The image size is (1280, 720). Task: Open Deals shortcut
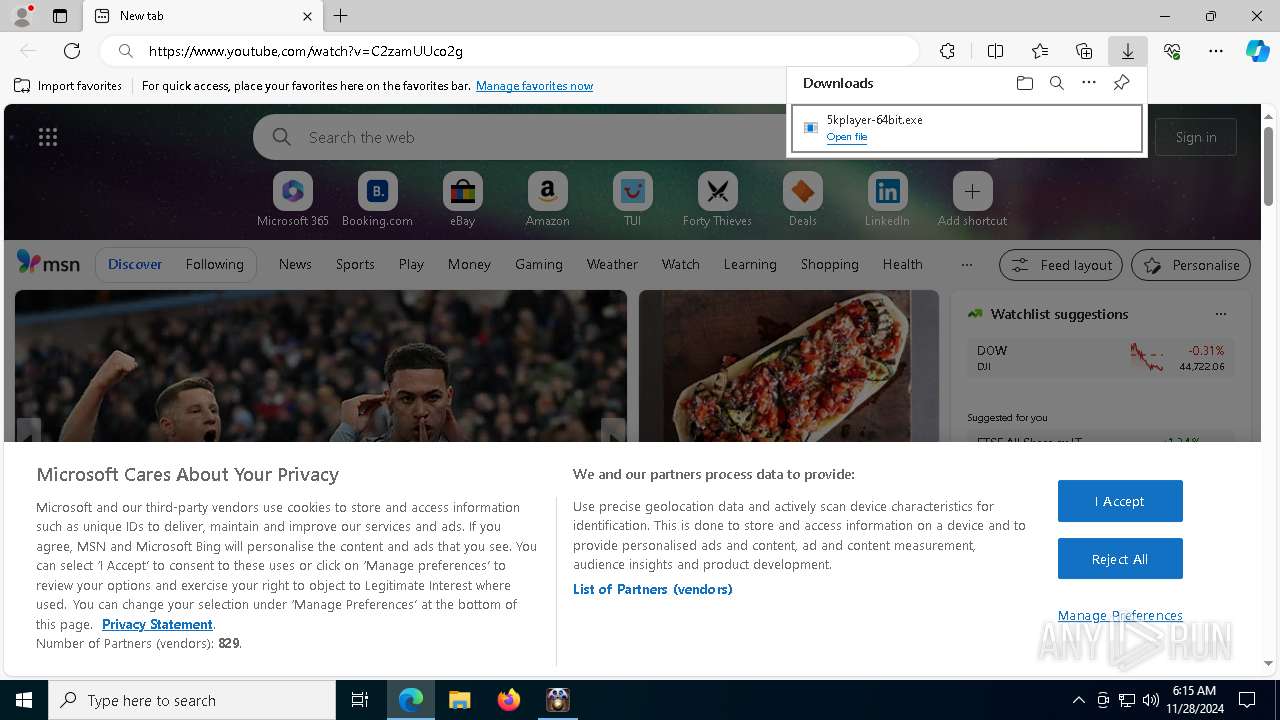click(x=802, y=200)
